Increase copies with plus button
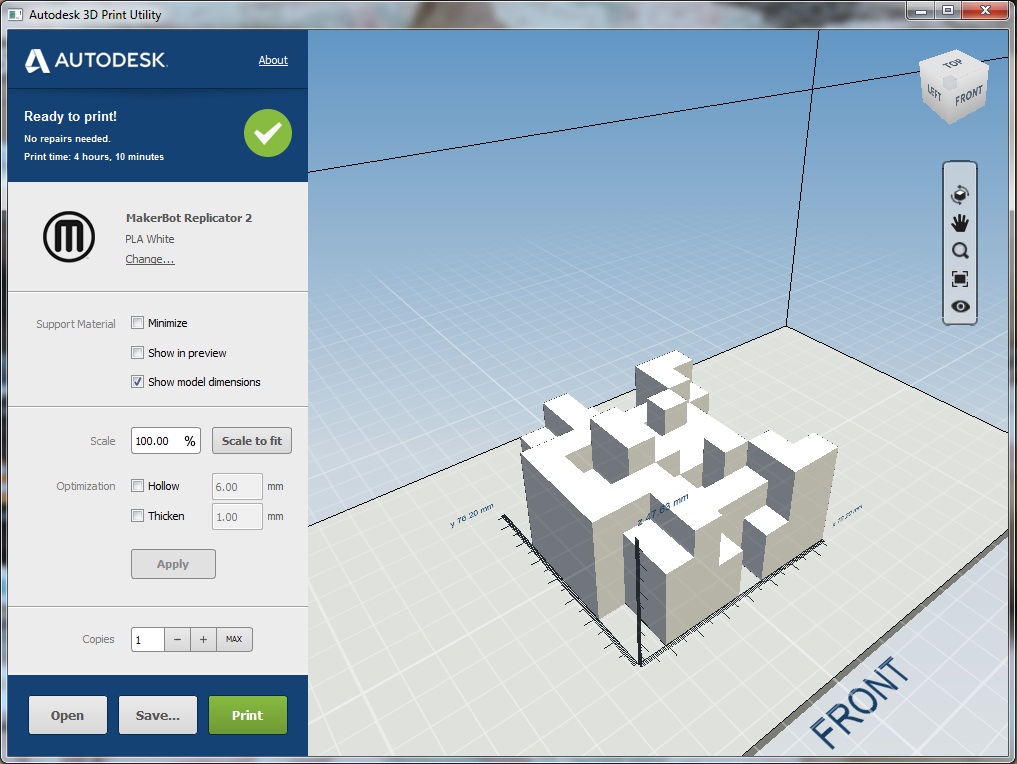 203,639
